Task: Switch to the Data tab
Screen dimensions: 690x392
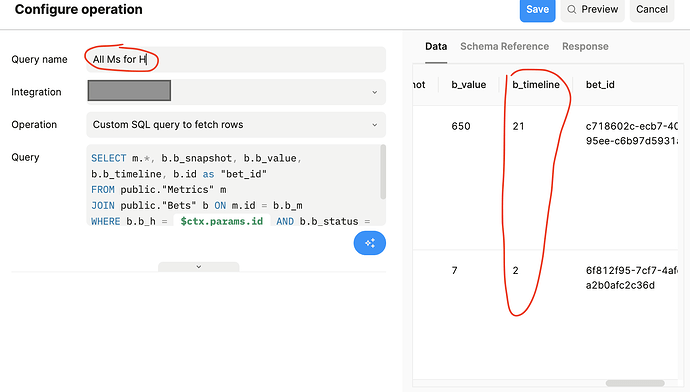Action: 436,47
